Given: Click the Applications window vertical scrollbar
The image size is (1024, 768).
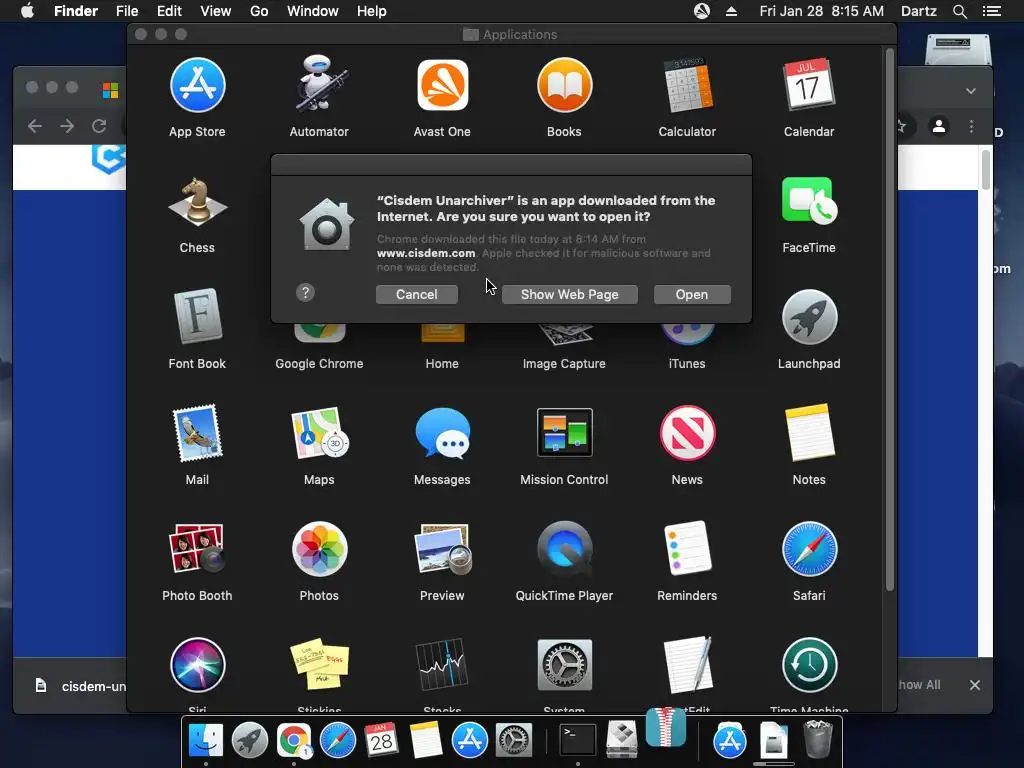Looking at the screenshot, I should pos(889,320).
